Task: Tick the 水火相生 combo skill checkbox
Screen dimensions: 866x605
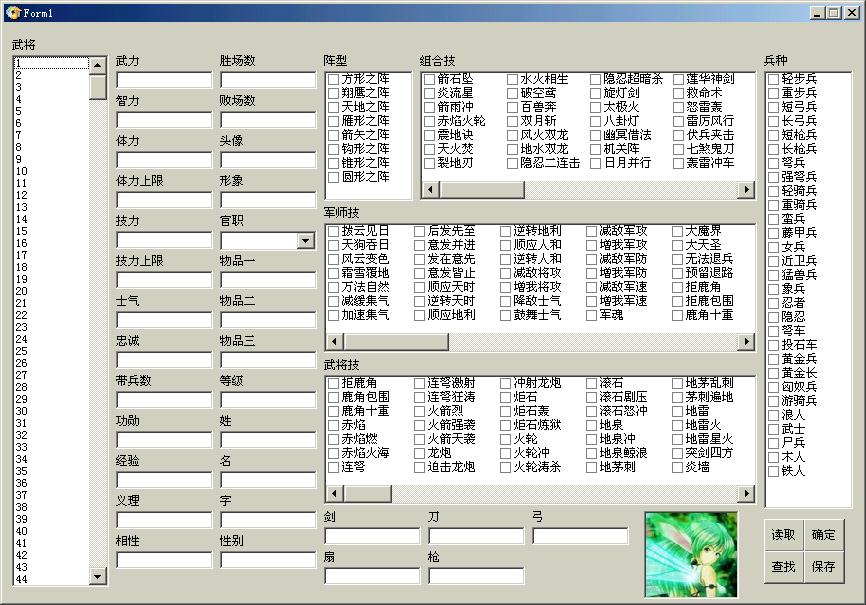Action: point(512,79)
